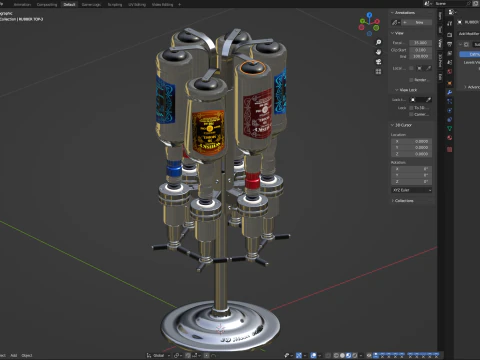Screen dimensions: 480x360
Task: Open the Object Constraints properties tab
Action: coord(450,120)
